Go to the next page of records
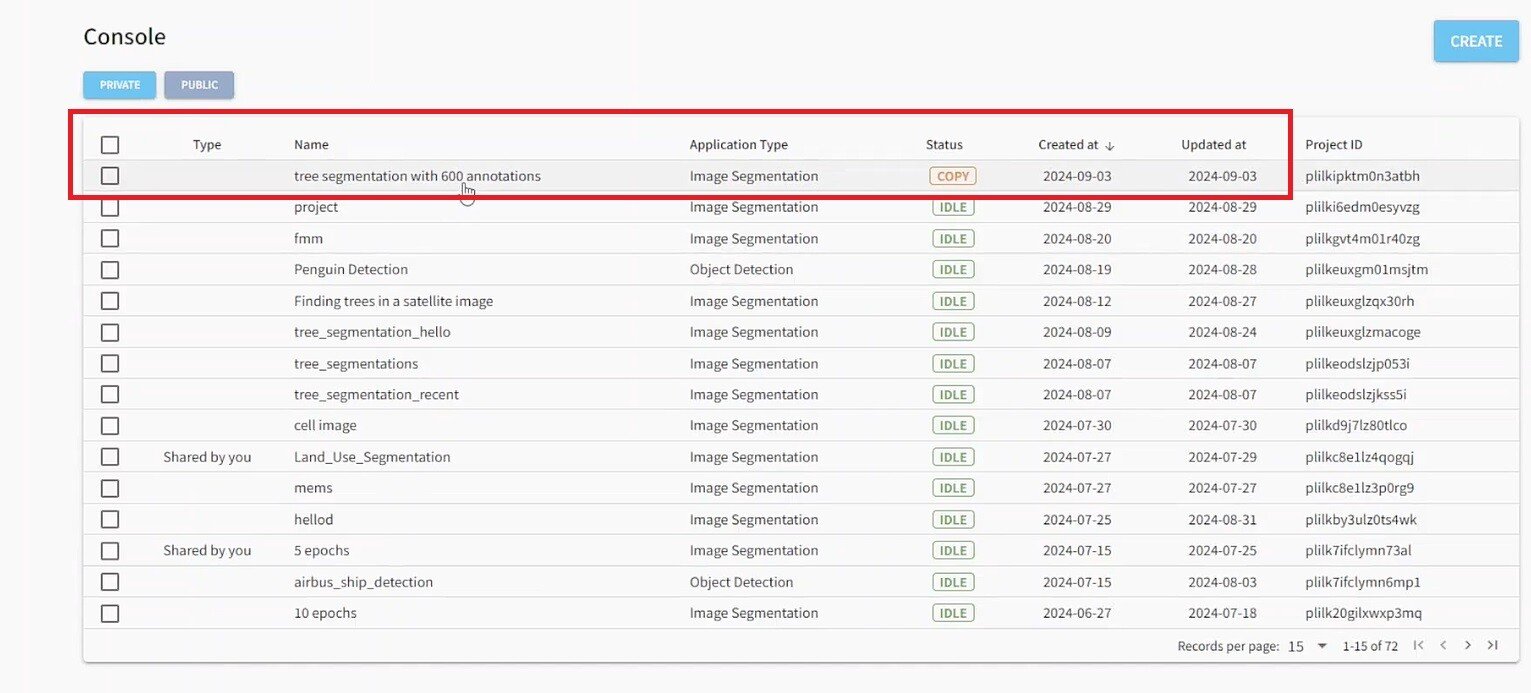Screen dimensions: 1531x693 [x=1468, y=646]
